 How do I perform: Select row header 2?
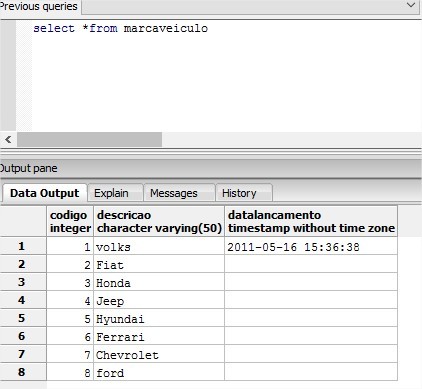23,264
